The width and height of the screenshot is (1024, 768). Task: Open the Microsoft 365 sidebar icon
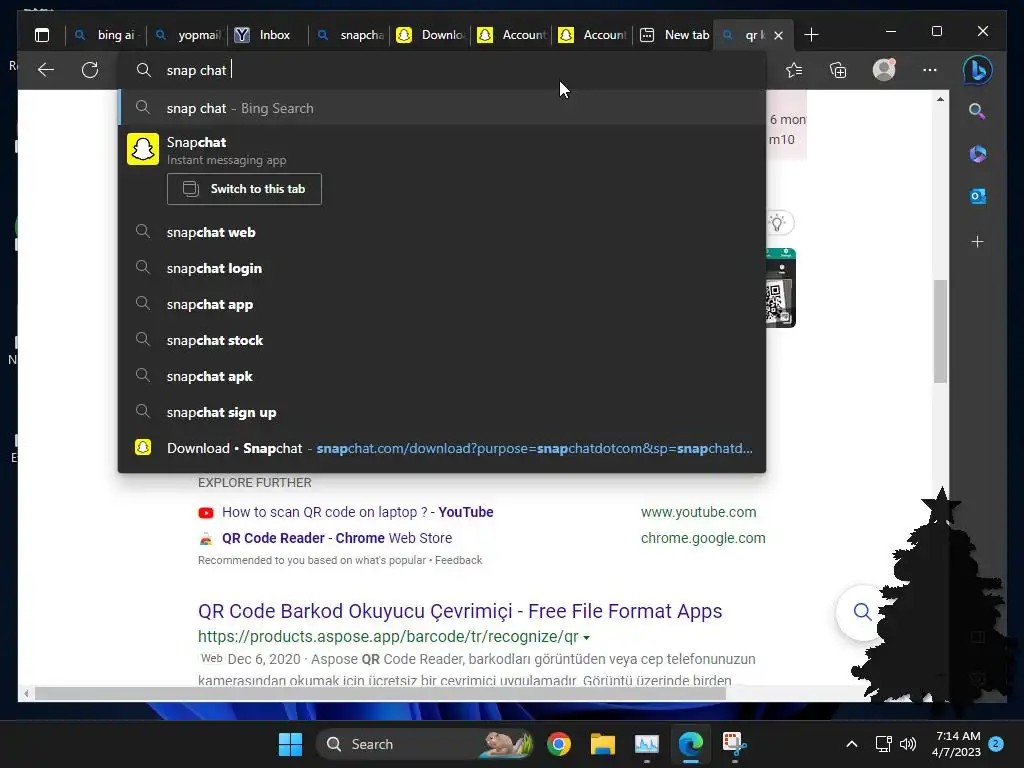click(x=978, y=154)
